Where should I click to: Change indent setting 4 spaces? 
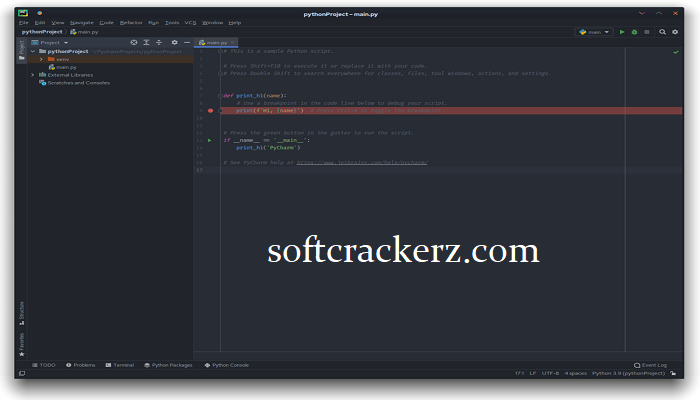coord(575,373)
